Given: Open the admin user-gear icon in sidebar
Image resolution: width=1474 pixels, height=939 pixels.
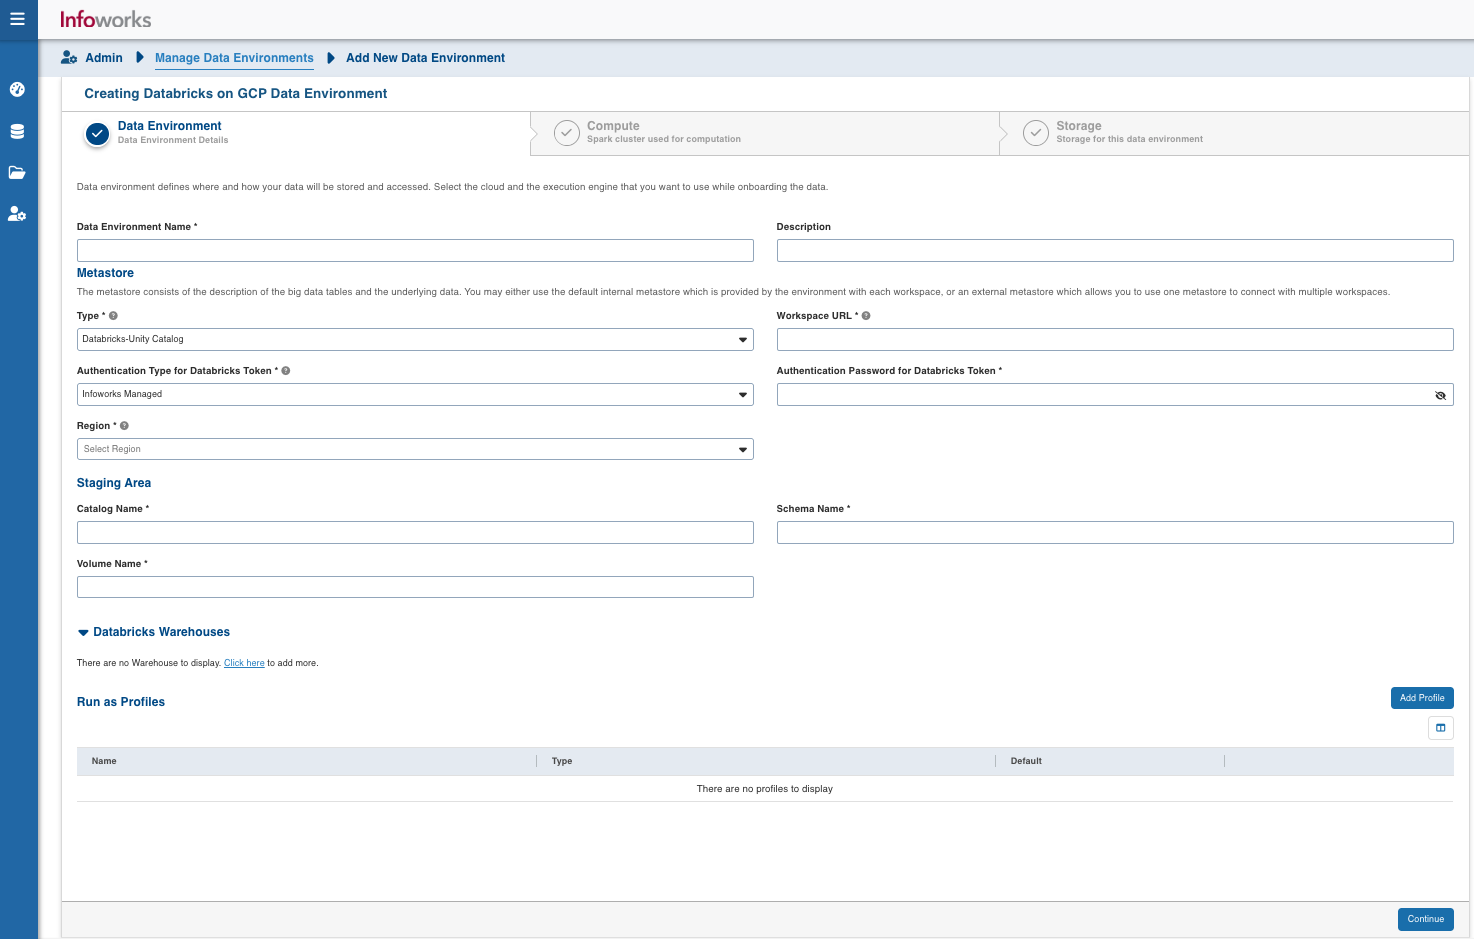Looking at the screenshot, I should [x=17, y=213].
